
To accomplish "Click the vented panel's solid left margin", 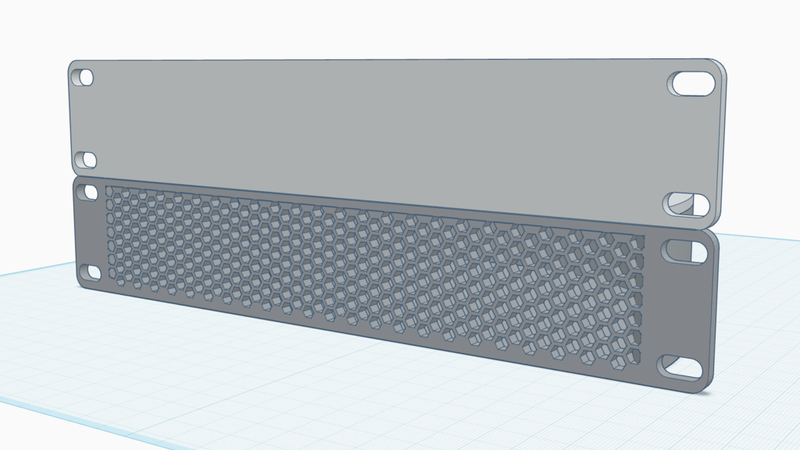I will [90, 230].
